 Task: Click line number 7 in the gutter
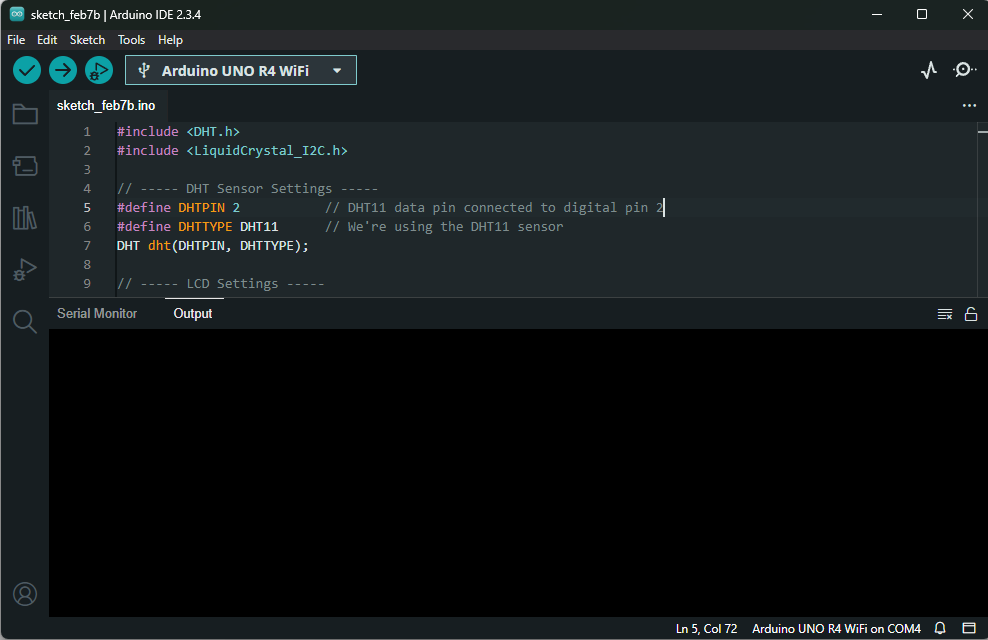(87, 246)
